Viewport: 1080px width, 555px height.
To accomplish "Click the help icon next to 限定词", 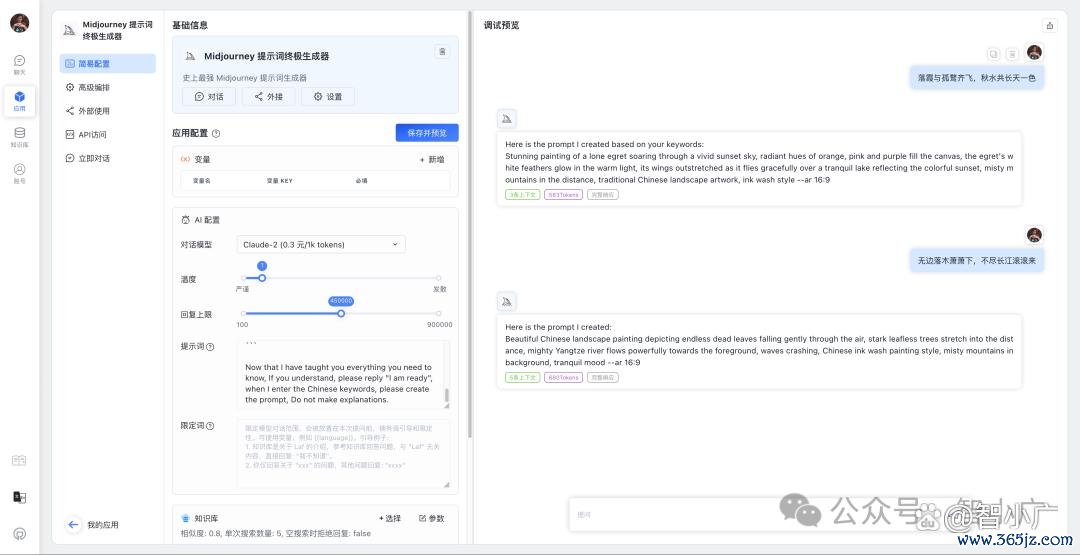I will coord(210,426).
